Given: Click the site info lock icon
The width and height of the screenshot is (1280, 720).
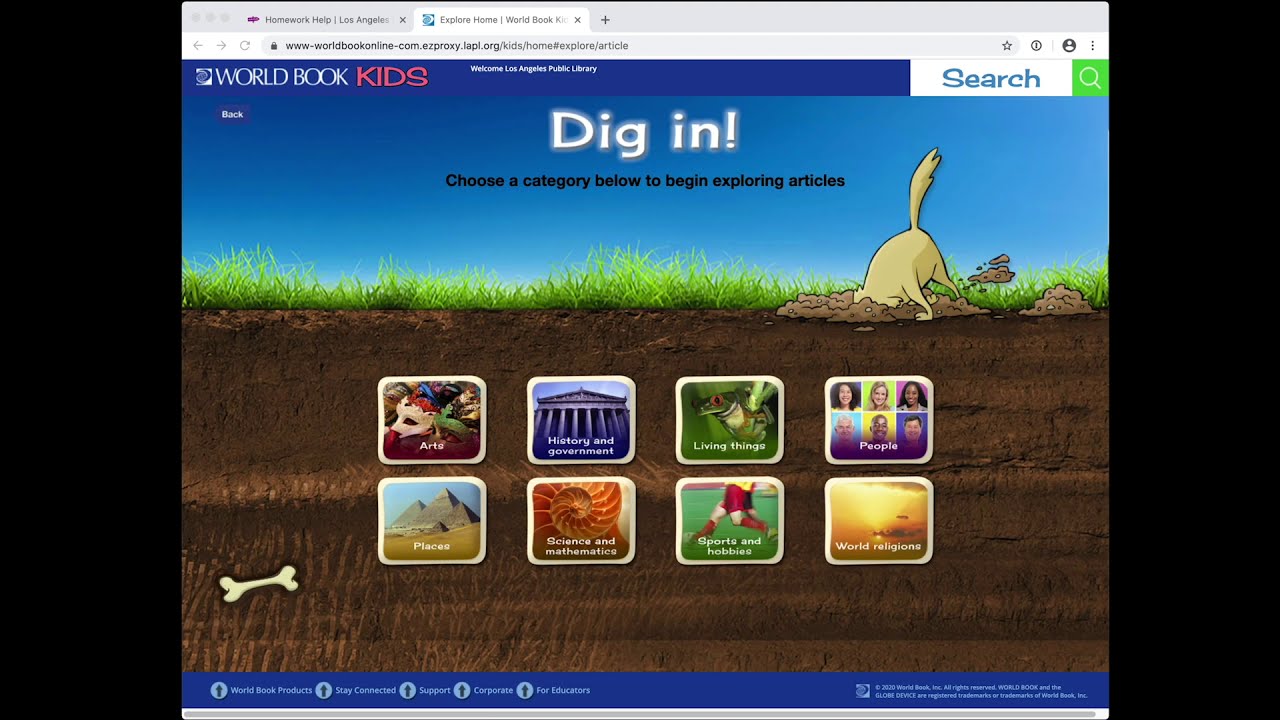Looking at the screenshot, I should click(273, 45).
